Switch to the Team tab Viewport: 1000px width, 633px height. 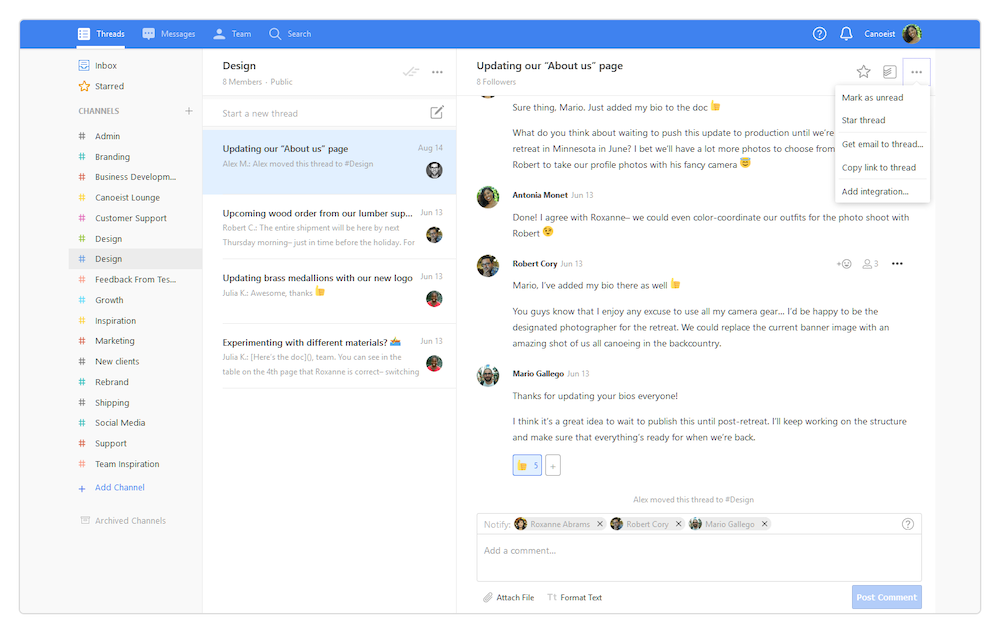[232, 34]
